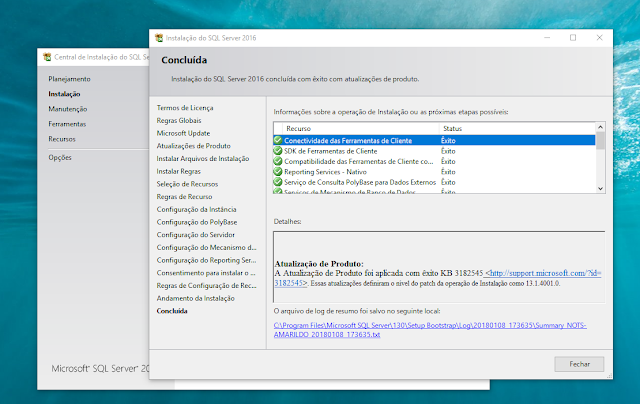
Task: Click green check icon for Reporting Services - Nativo
Action: coord(278,172)
